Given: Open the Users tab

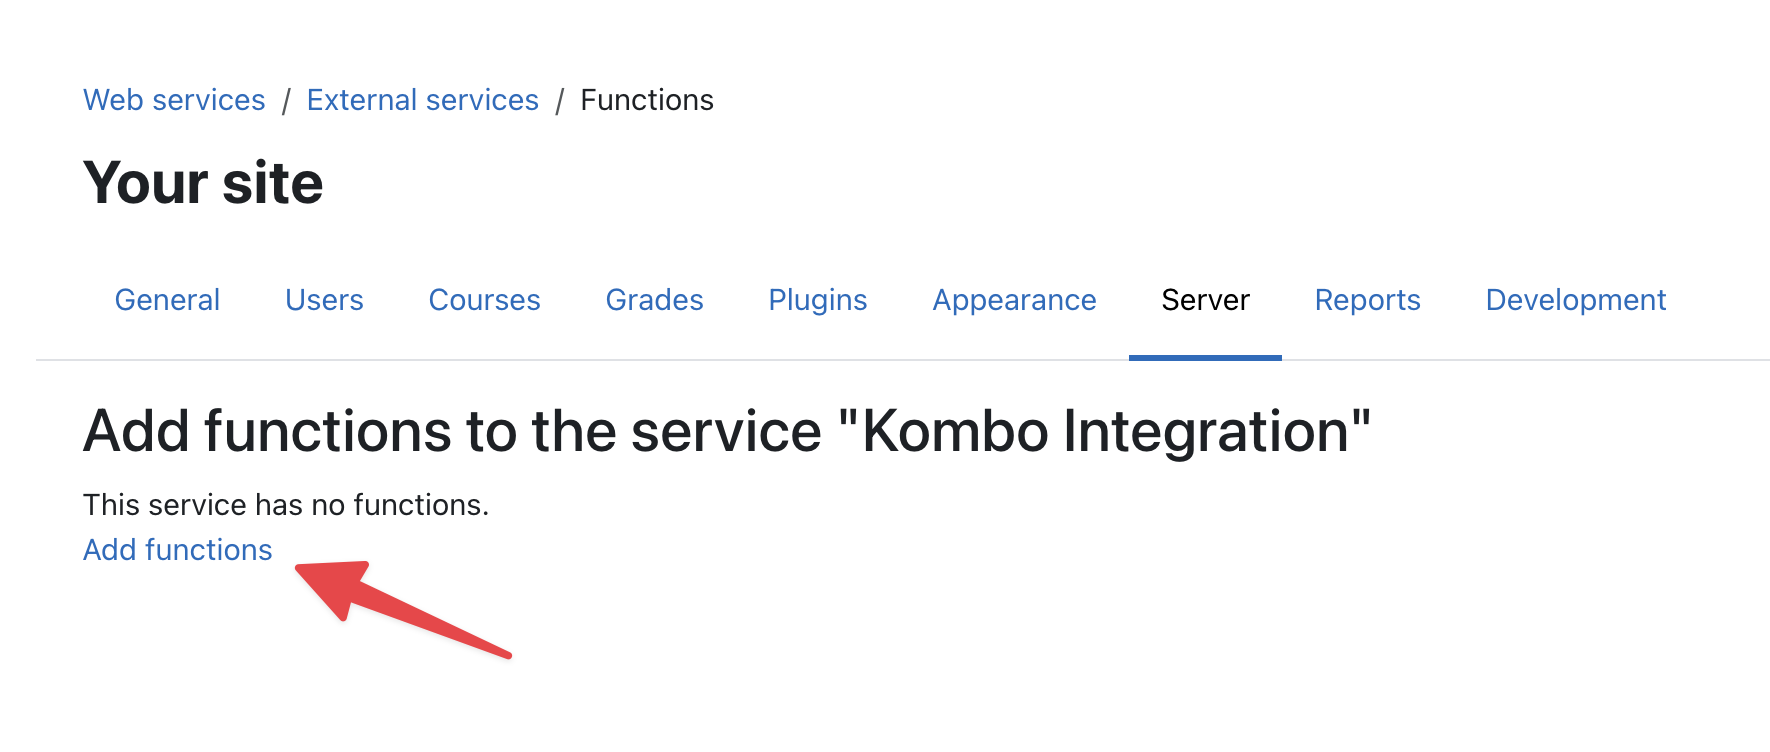Looking at the screenshot, I should click(x=324, y=300).
